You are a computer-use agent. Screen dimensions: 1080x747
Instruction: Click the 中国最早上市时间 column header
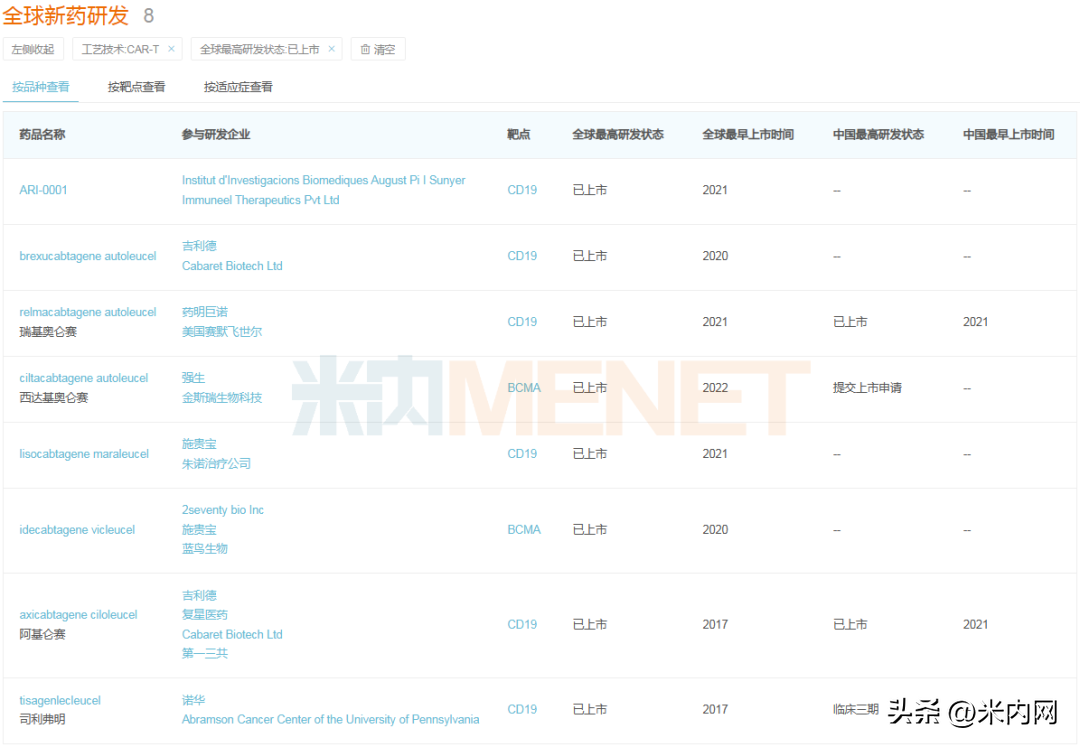[x=1008, y=134]
